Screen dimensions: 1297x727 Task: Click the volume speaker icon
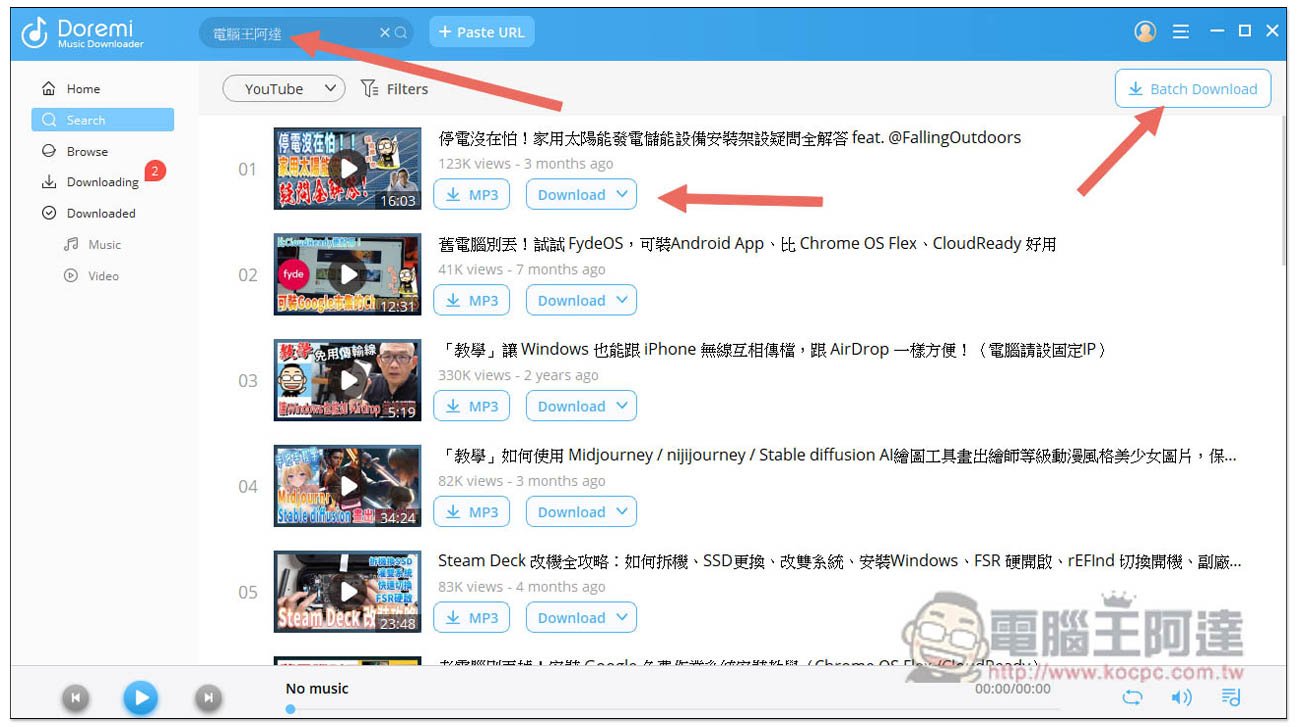[x=1181, y=697]
